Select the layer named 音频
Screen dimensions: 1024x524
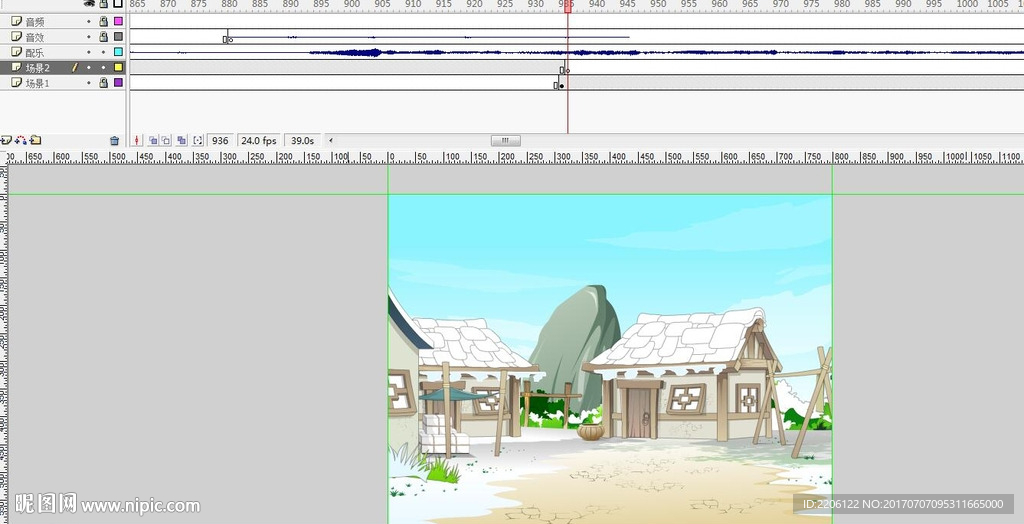click(35, 22)
